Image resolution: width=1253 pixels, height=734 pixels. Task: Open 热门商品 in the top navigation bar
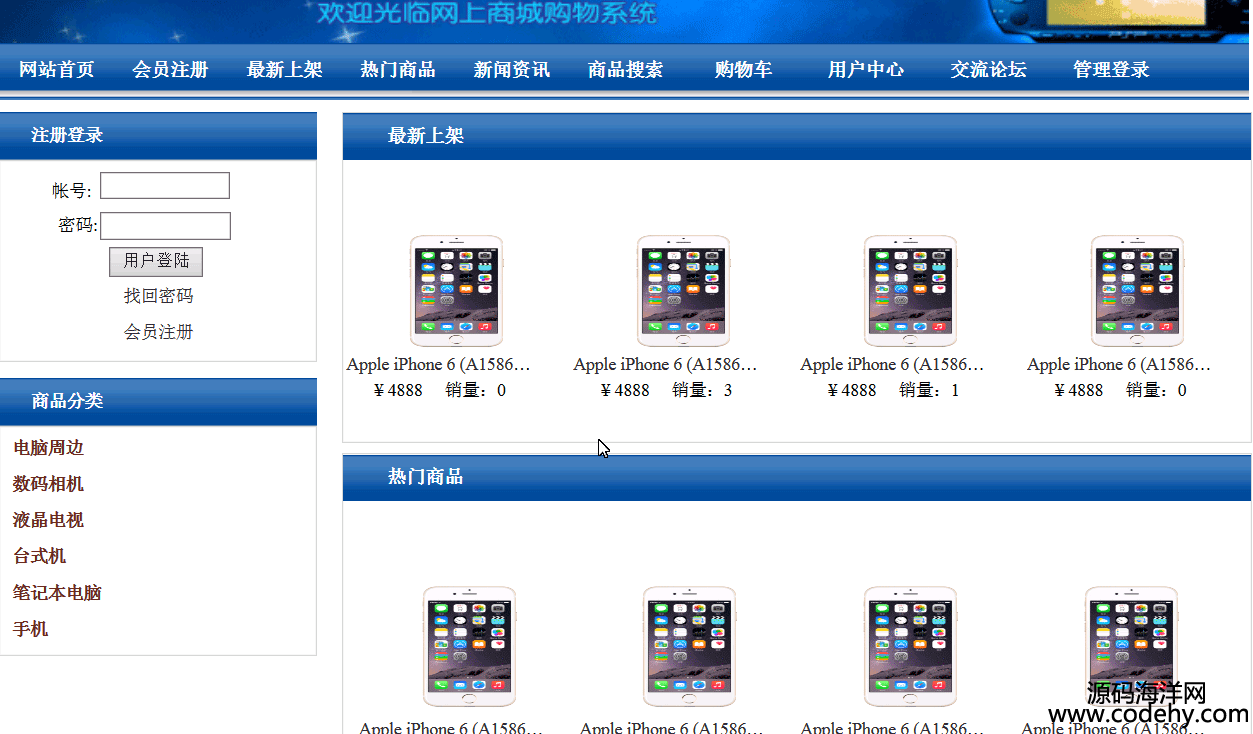(398, 69)
